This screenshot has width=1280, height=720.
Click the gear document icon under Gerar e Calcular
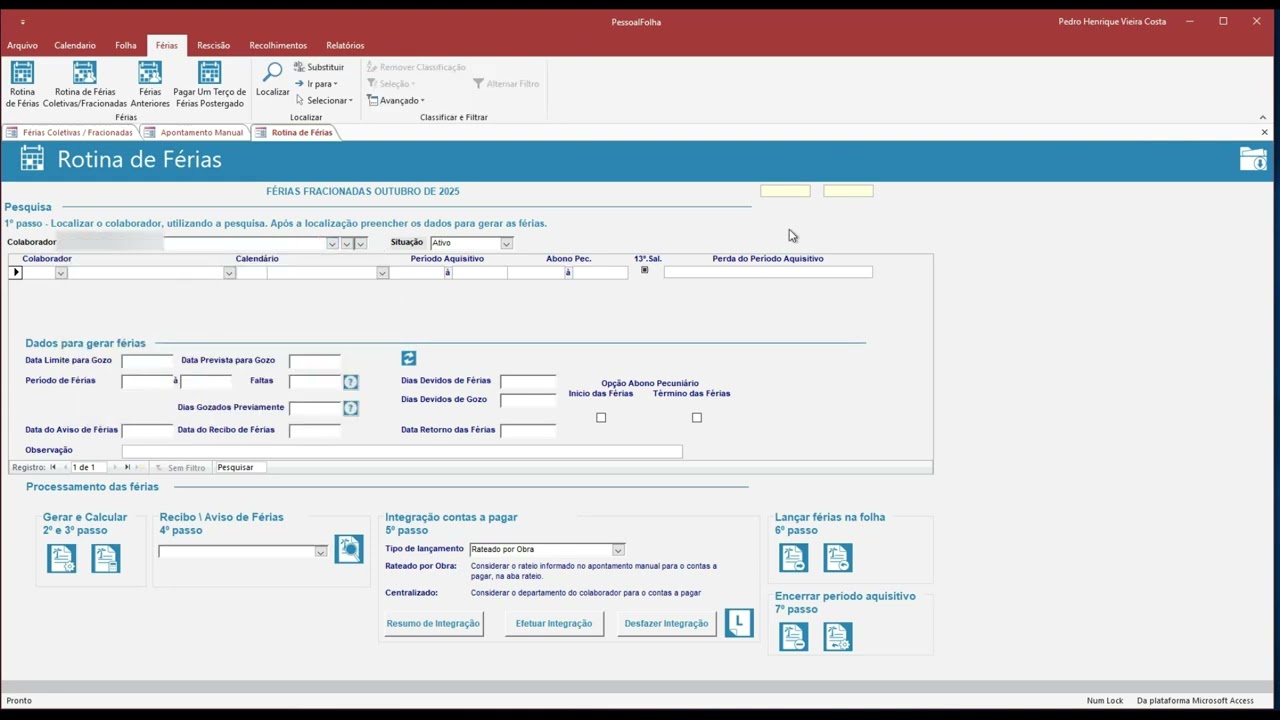pos(62,558)
